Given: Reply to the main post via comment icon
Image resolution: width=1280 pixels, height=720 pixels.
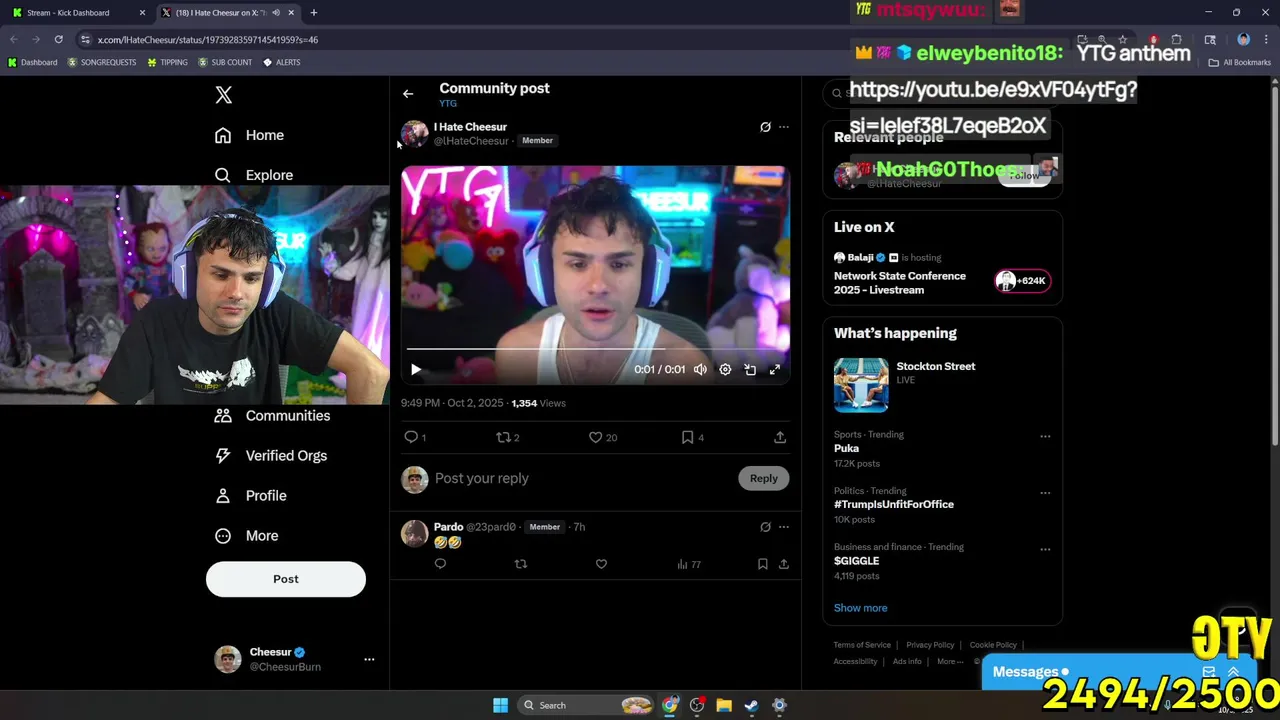Looking at the screenshot, I should [x=411, y=437].
